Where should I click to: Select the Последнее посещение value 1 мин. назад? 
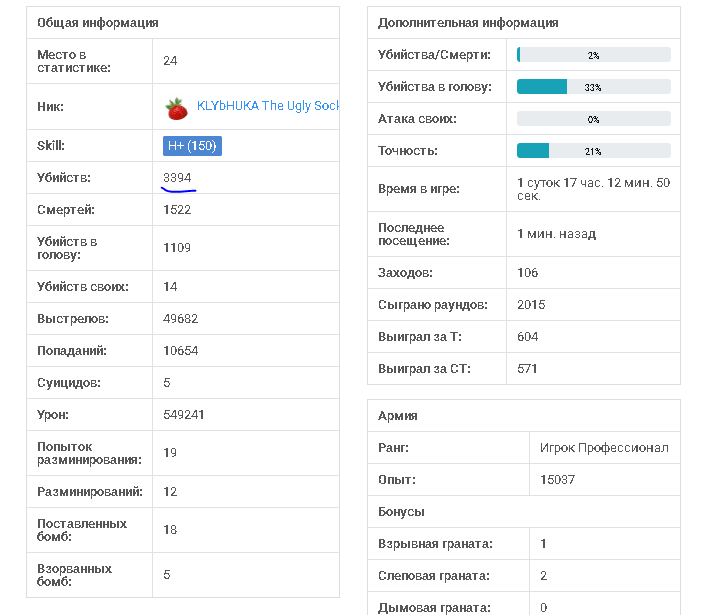point(556,234)
